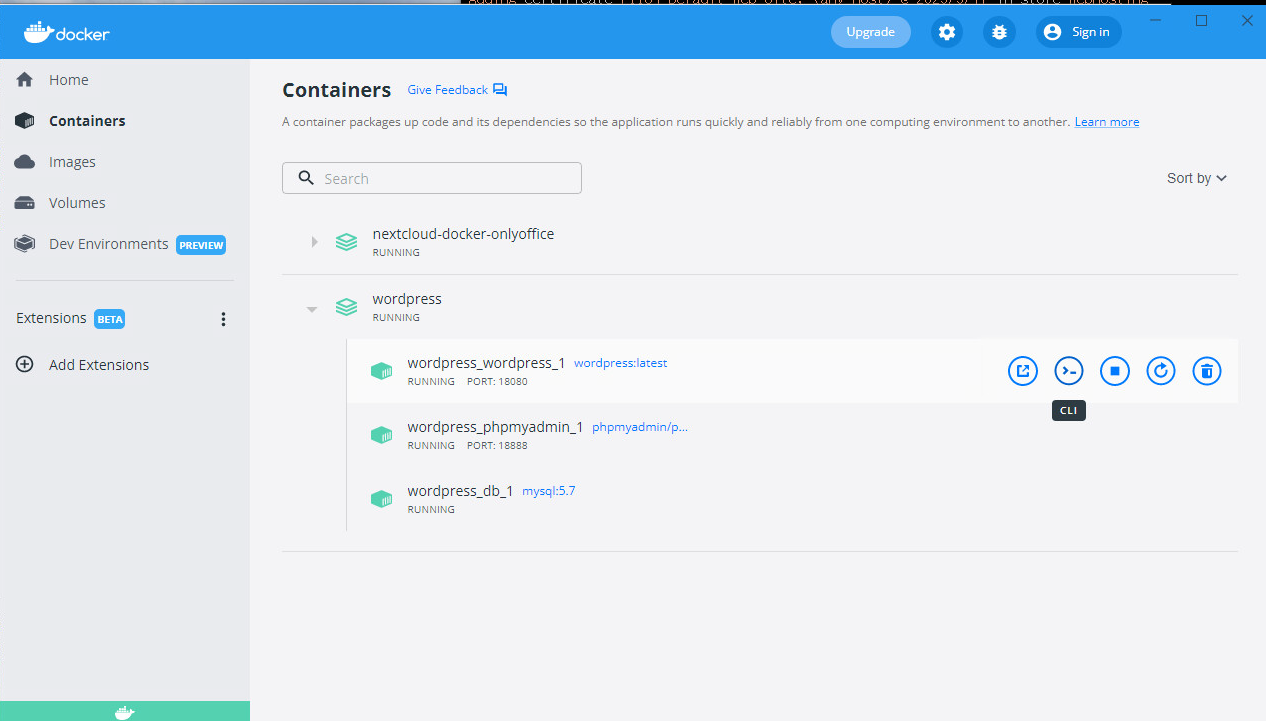Open wordpress_wordpress_1 in browser
Screen dimensions: 1266x721
(x=1022, y=371)
